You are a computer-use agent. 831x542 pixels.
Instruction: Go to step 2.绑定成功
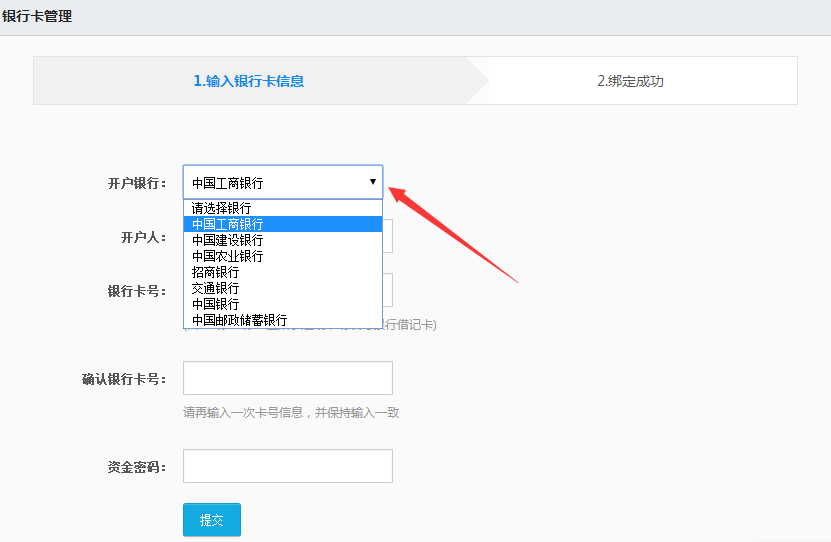coord(630,81)
